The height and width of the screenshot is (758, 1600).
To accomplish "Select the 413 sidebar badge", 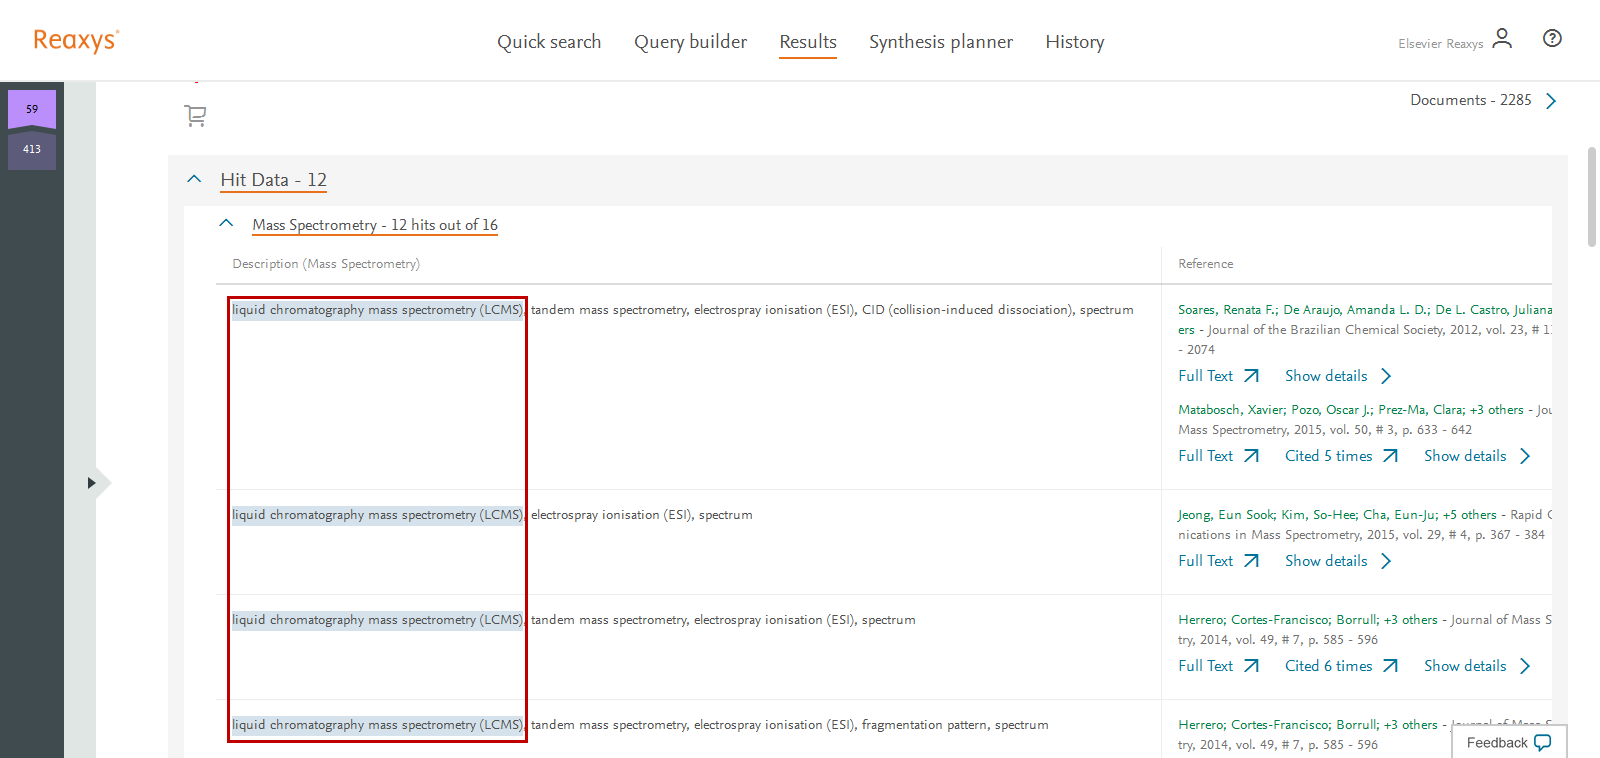I will [x=32, y=150].
